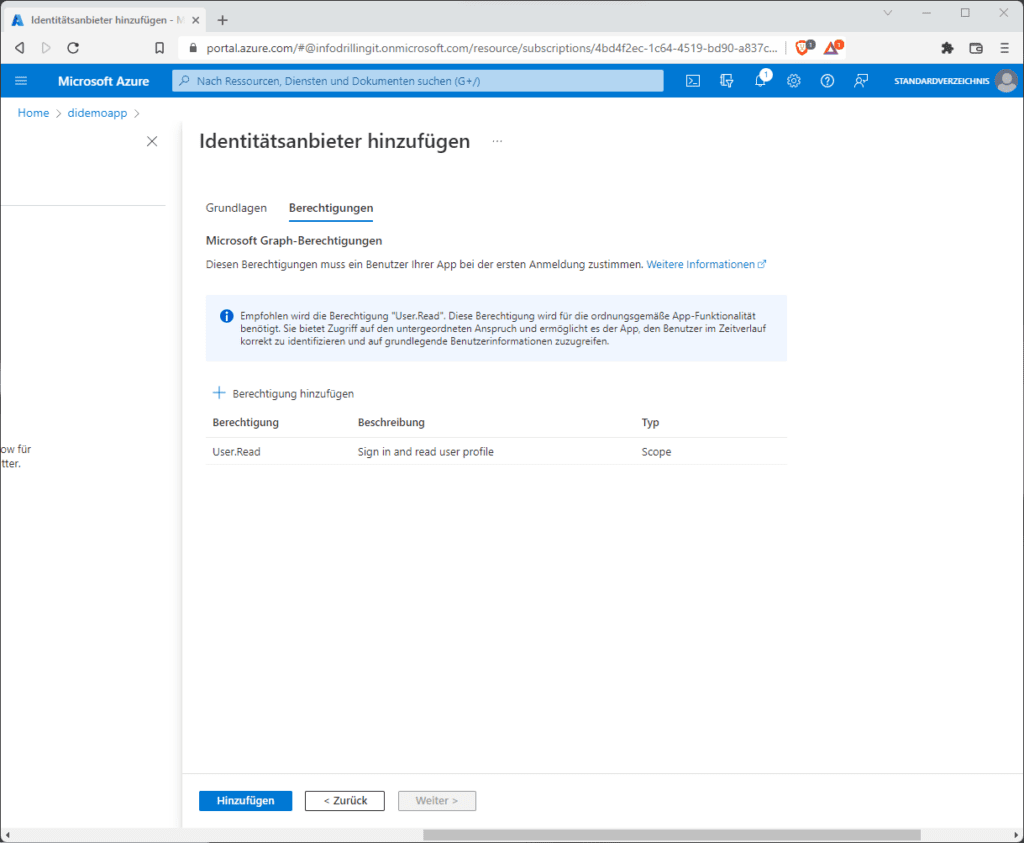
Task: Click the Weiter button
Action: (x=437, y=801)
